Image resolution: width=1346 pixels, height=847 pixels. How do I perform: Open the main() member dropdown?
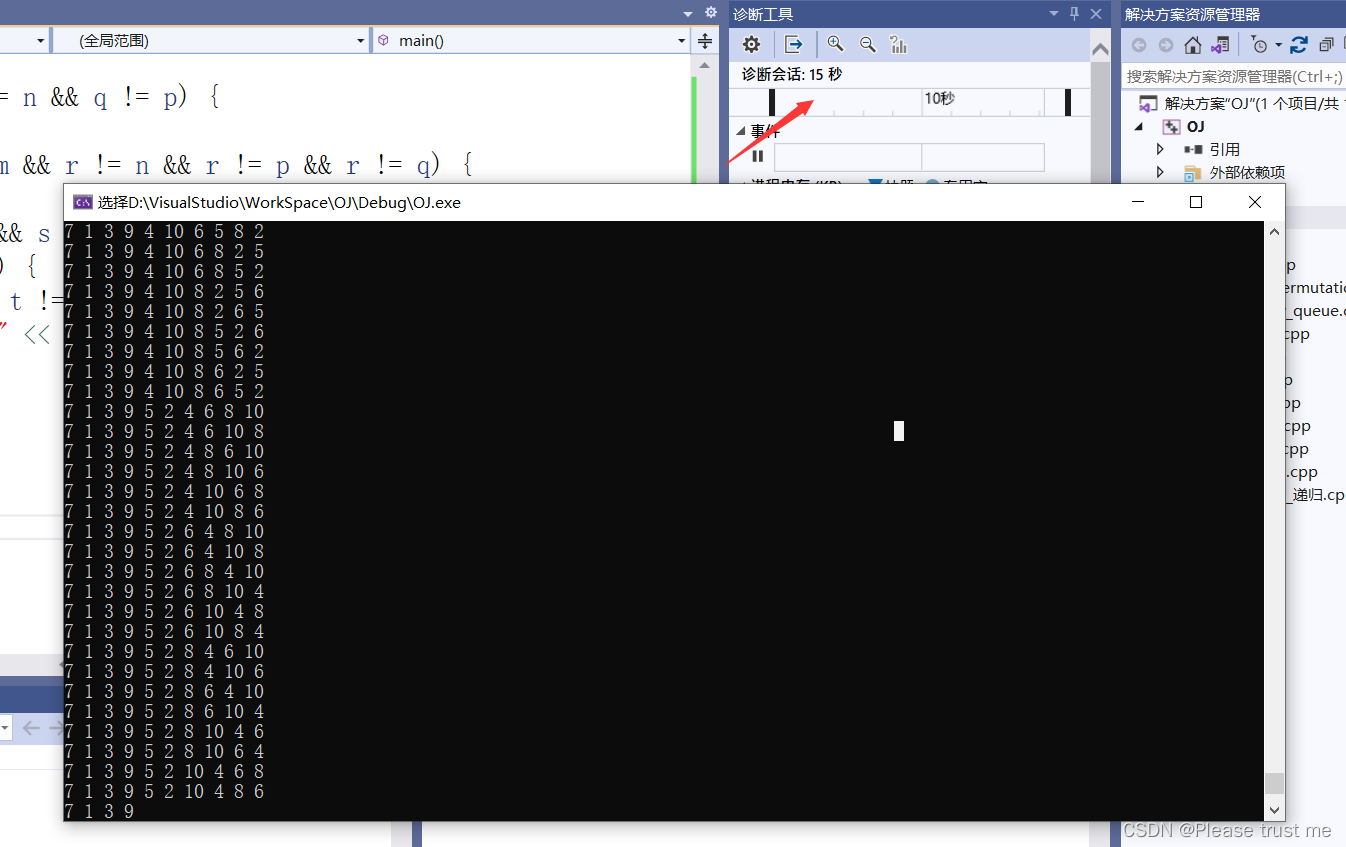531,41
